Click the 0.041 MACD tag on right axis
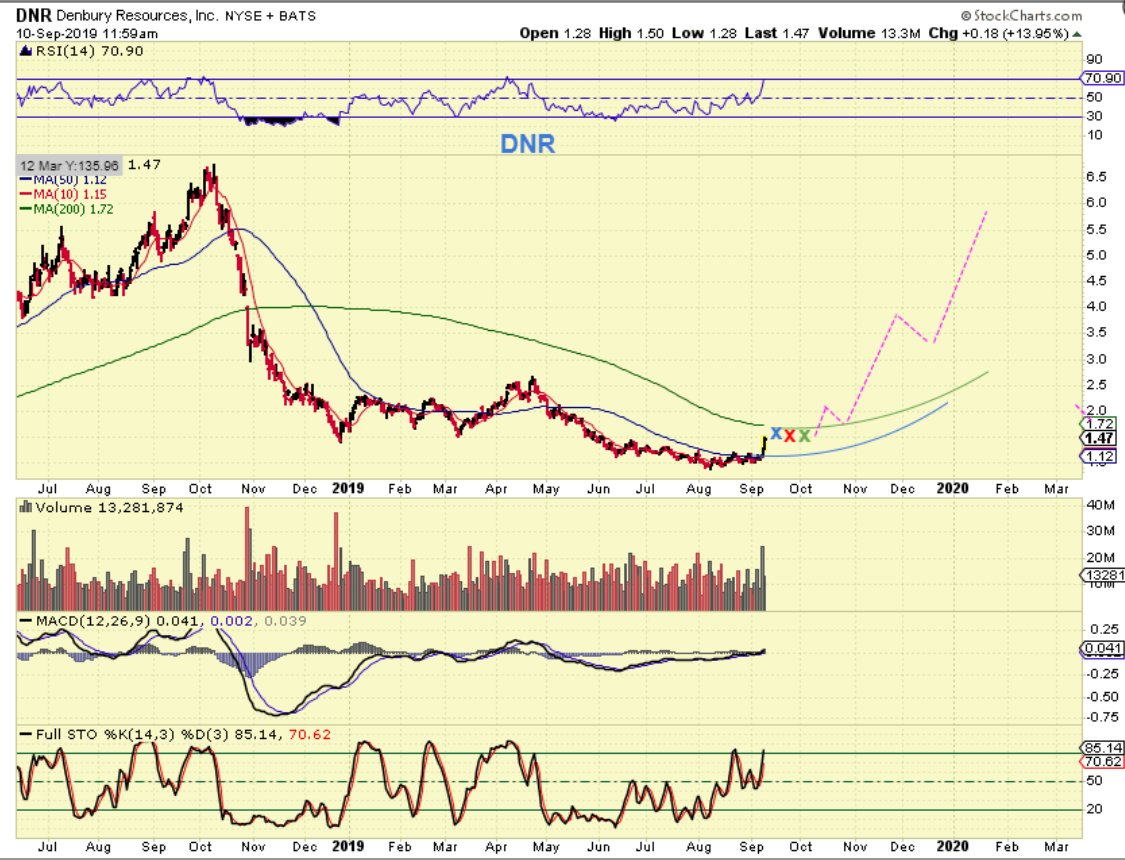 1102,648
